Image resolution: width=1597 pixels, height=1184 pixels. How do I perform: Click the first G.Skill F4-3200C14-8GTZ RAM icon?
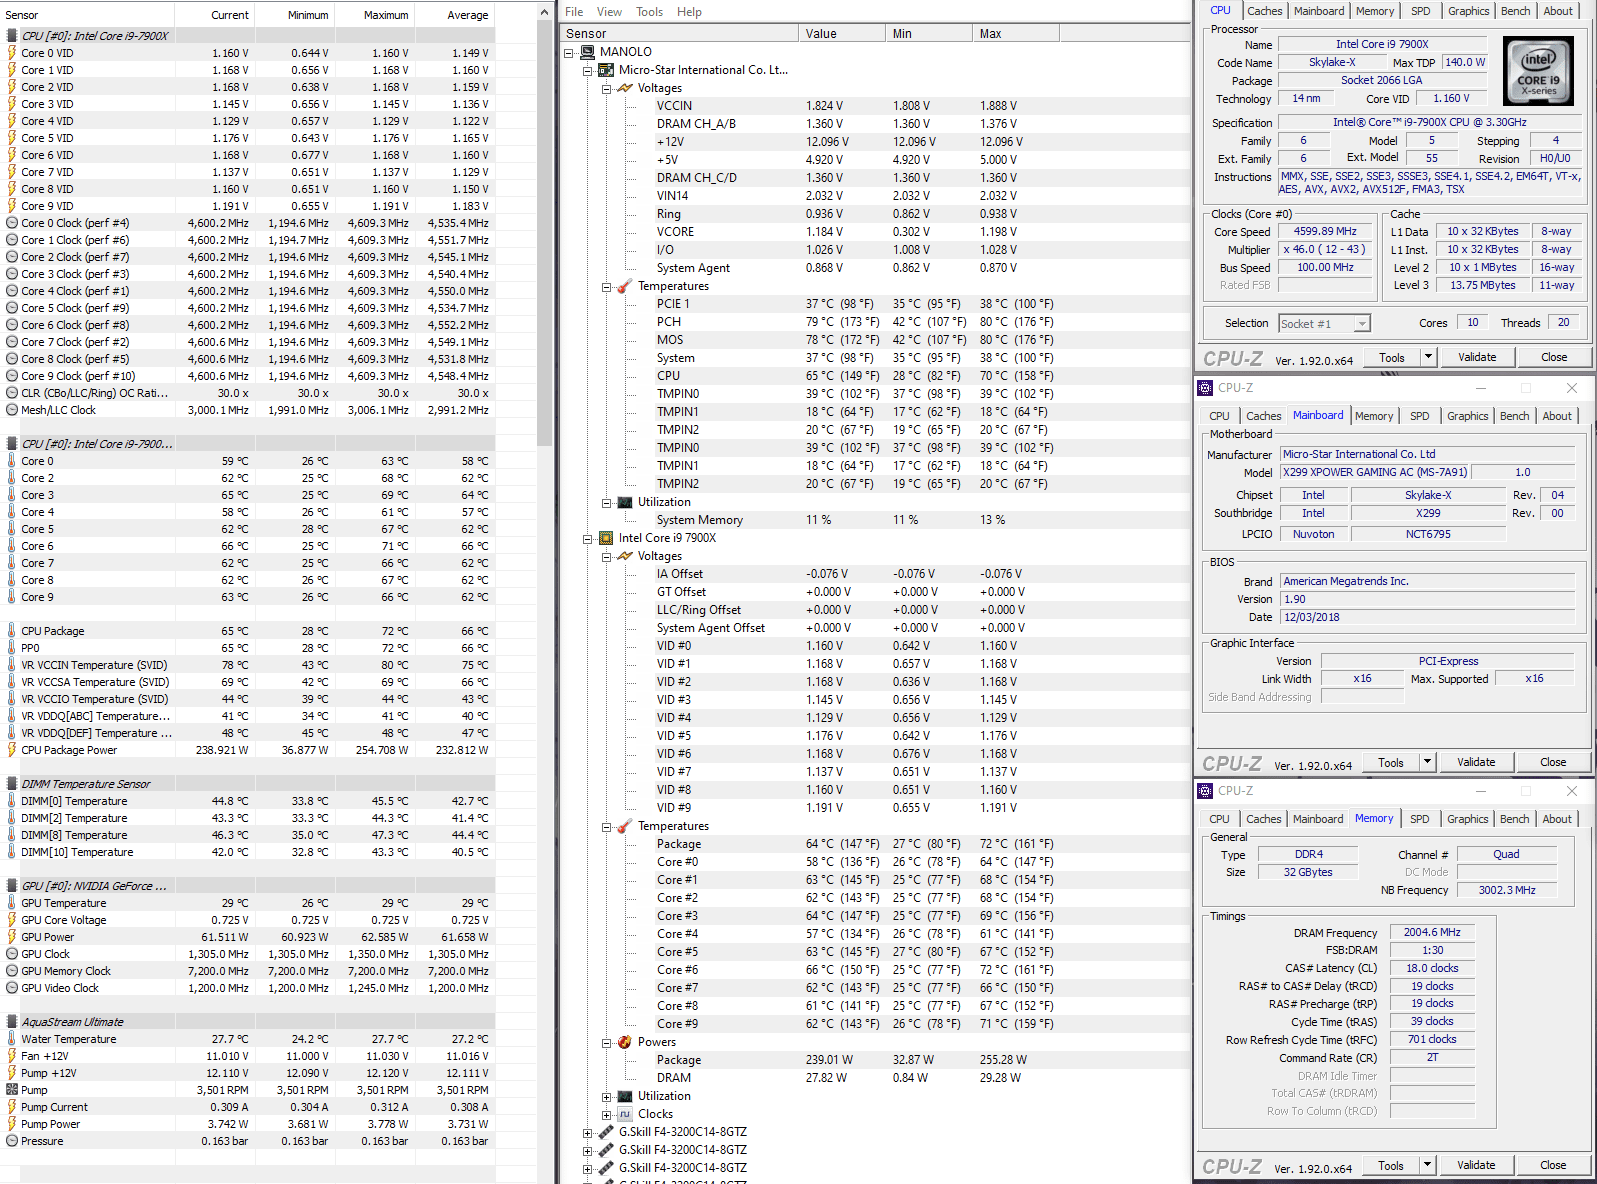[606, 1132]
